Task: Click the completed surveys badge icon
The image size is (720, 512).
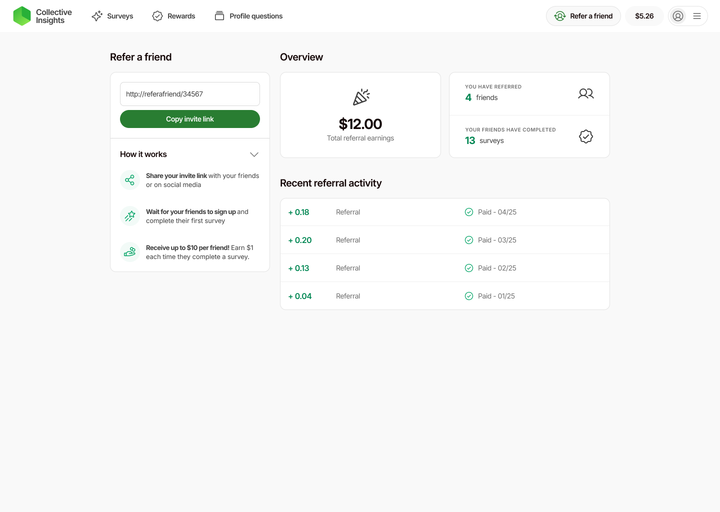Action: [586, 136]
